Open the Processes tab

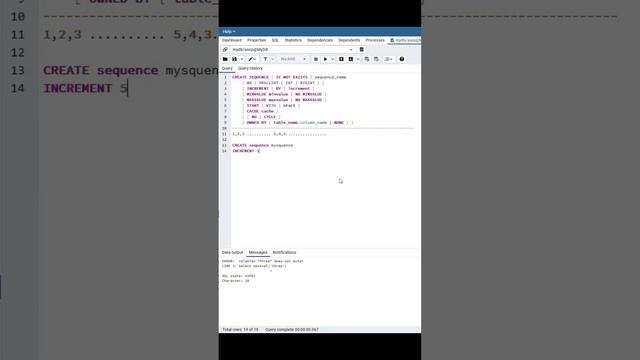coord(375,40)
